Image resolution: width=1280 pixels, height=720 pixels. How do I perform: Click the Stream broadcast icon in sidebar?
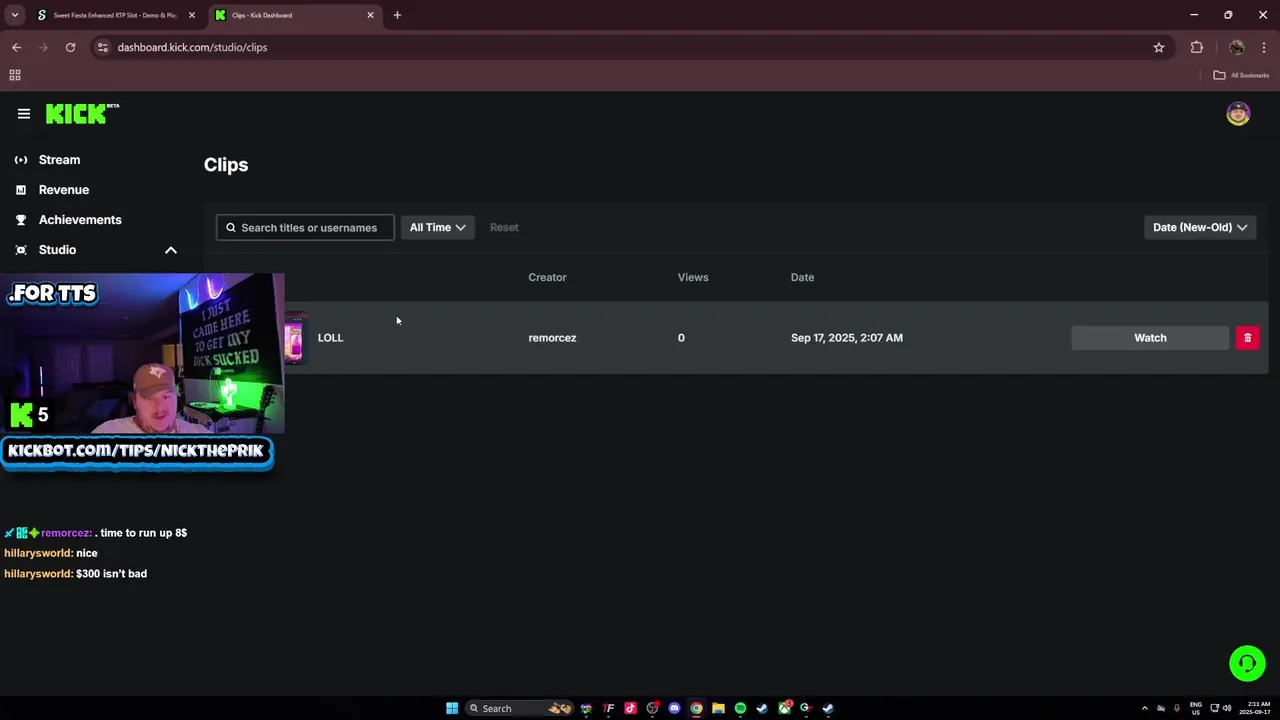21,160
